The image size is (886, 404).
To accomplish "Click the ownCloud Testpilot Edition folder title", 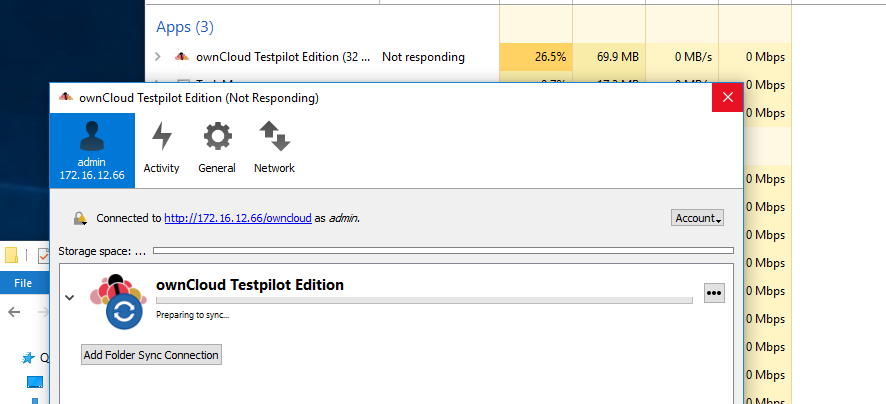I will pyautogui.click(x=250, y=285).
